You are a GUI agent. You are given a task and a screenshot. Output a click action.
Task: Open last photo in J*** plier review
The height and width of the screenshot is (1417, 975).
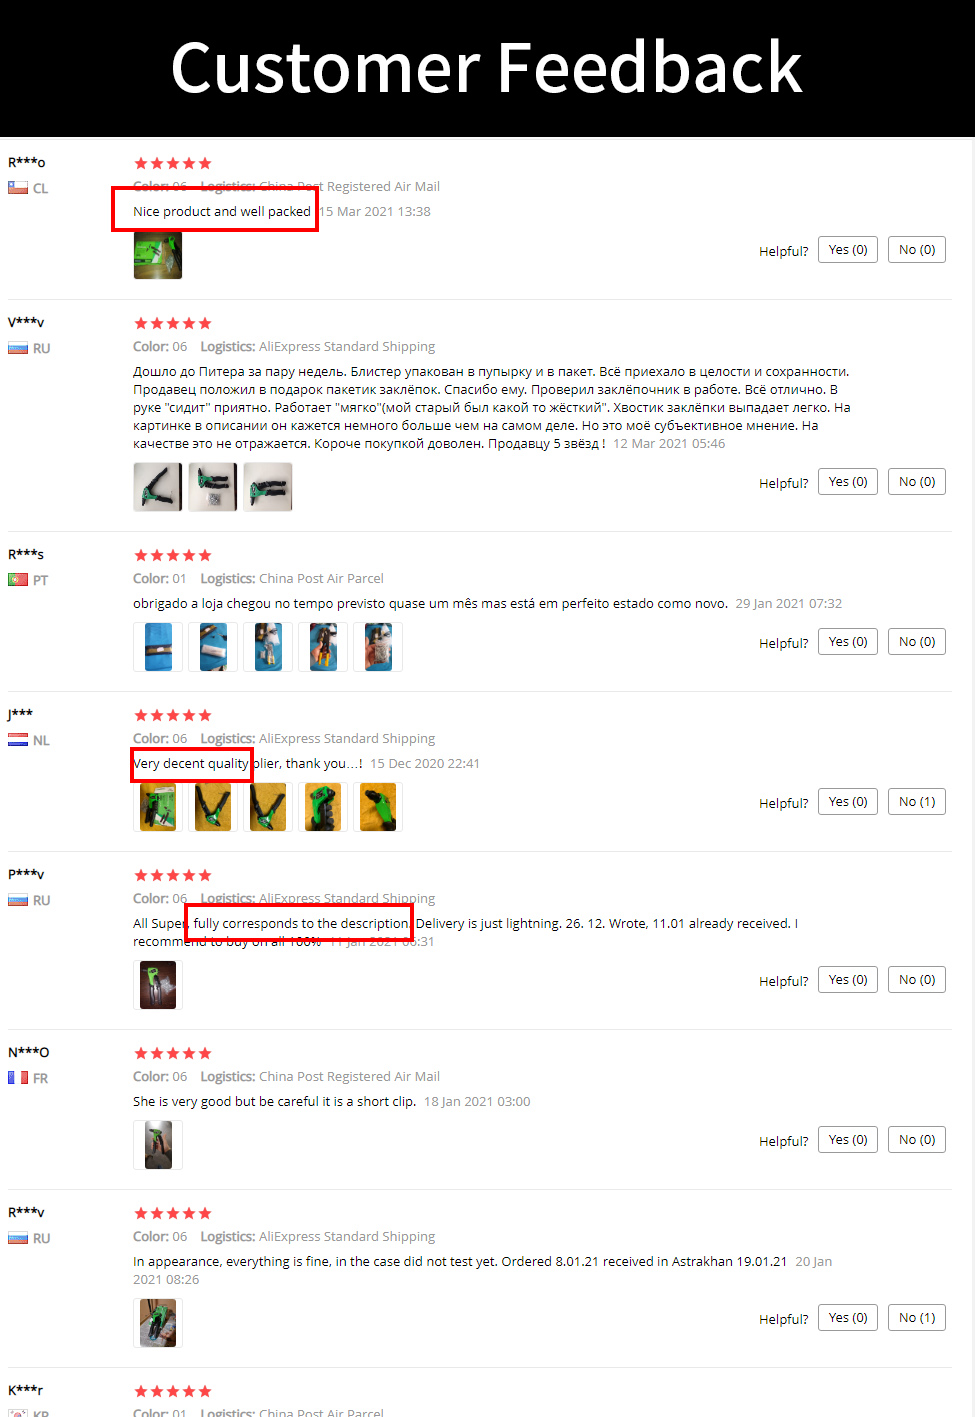point(378,807)
